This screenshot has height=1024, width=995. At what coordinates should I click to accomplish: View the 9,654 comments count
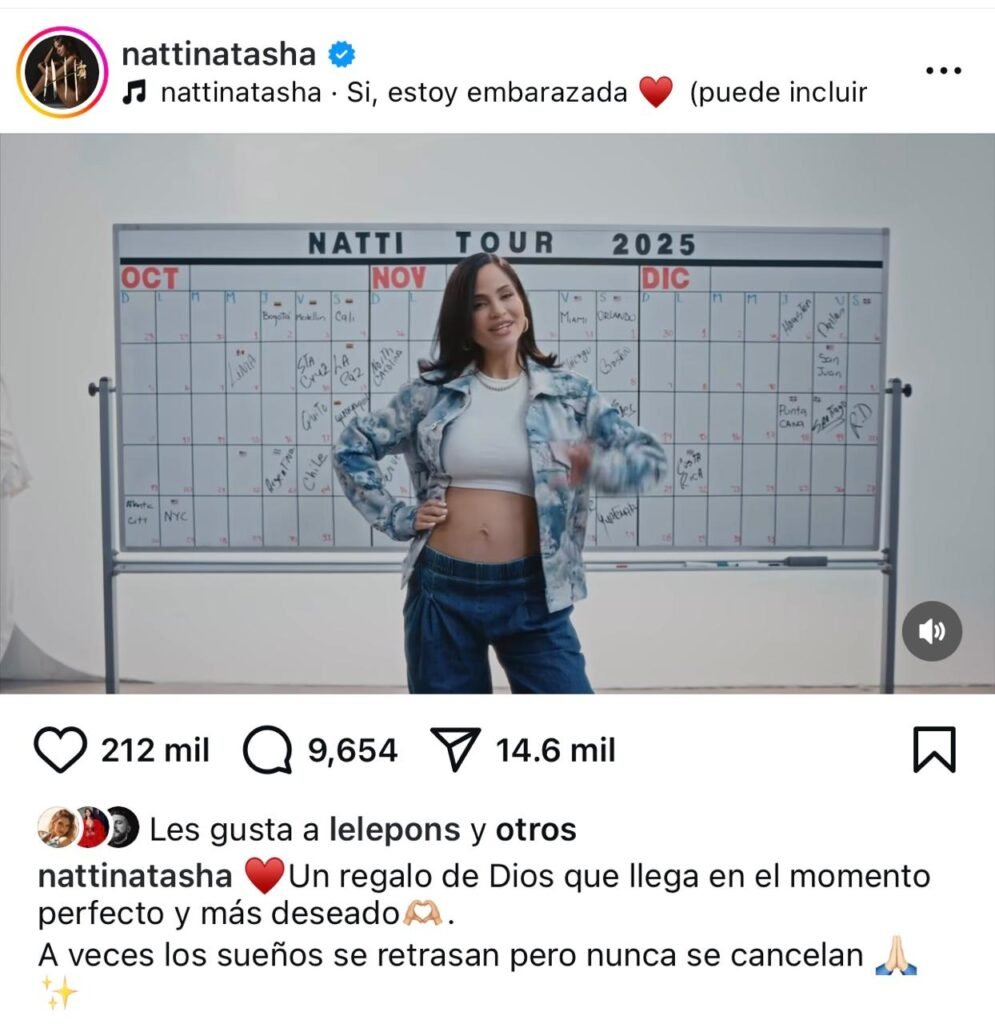click(x=353, y=750)
